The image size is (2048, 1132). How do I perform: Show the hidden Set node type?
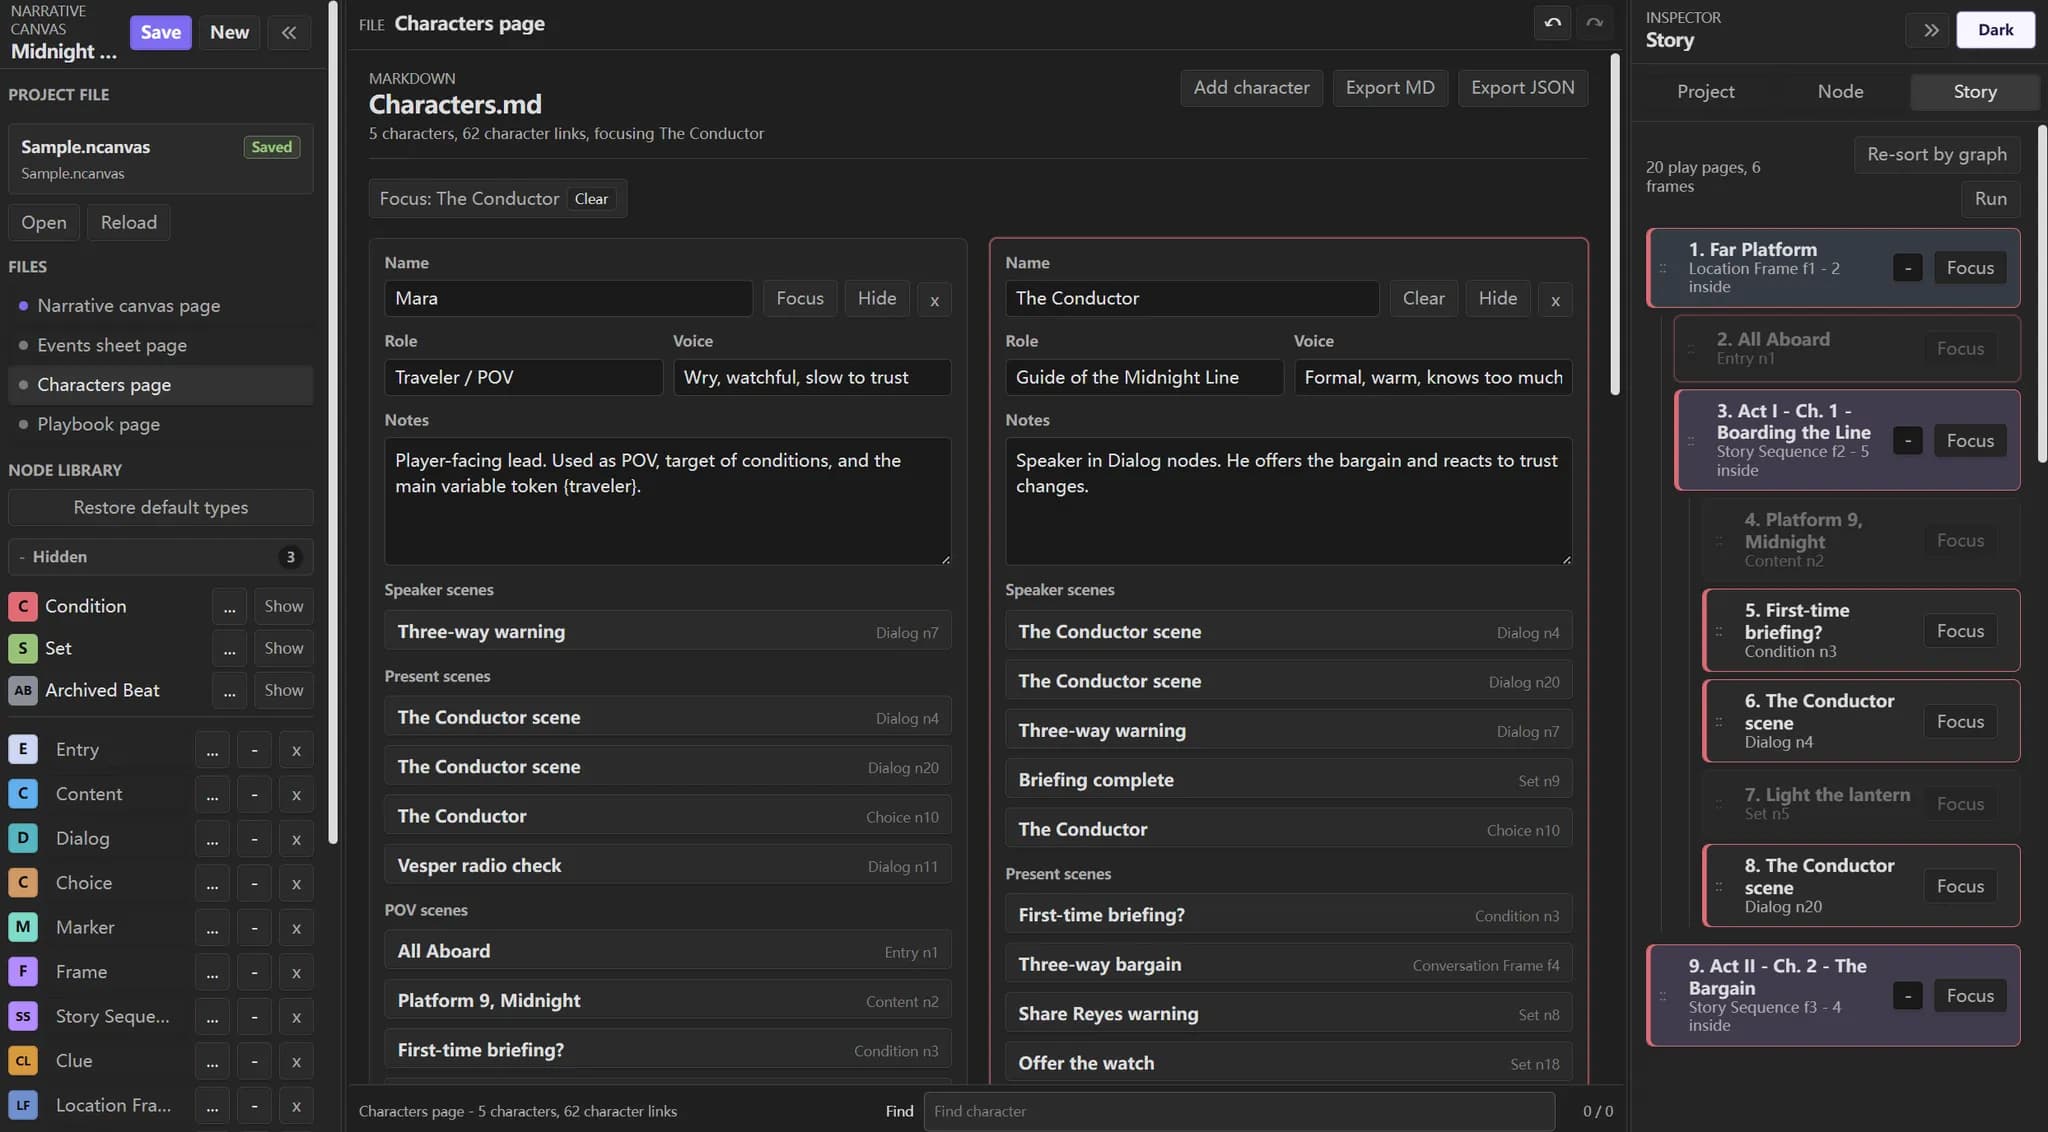tap(284, 648)
